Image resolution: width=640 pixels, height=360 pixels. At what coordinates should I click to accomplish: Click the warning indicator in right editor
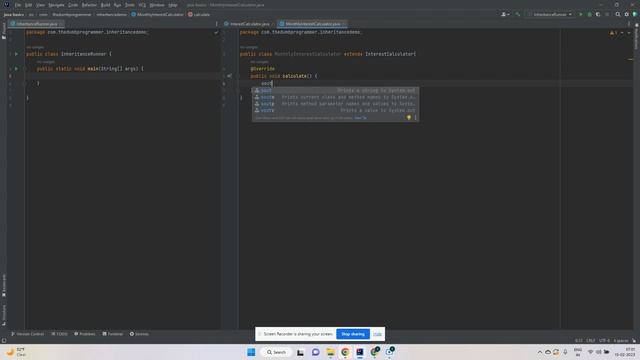pyautogui.click(x=613, y=33)
